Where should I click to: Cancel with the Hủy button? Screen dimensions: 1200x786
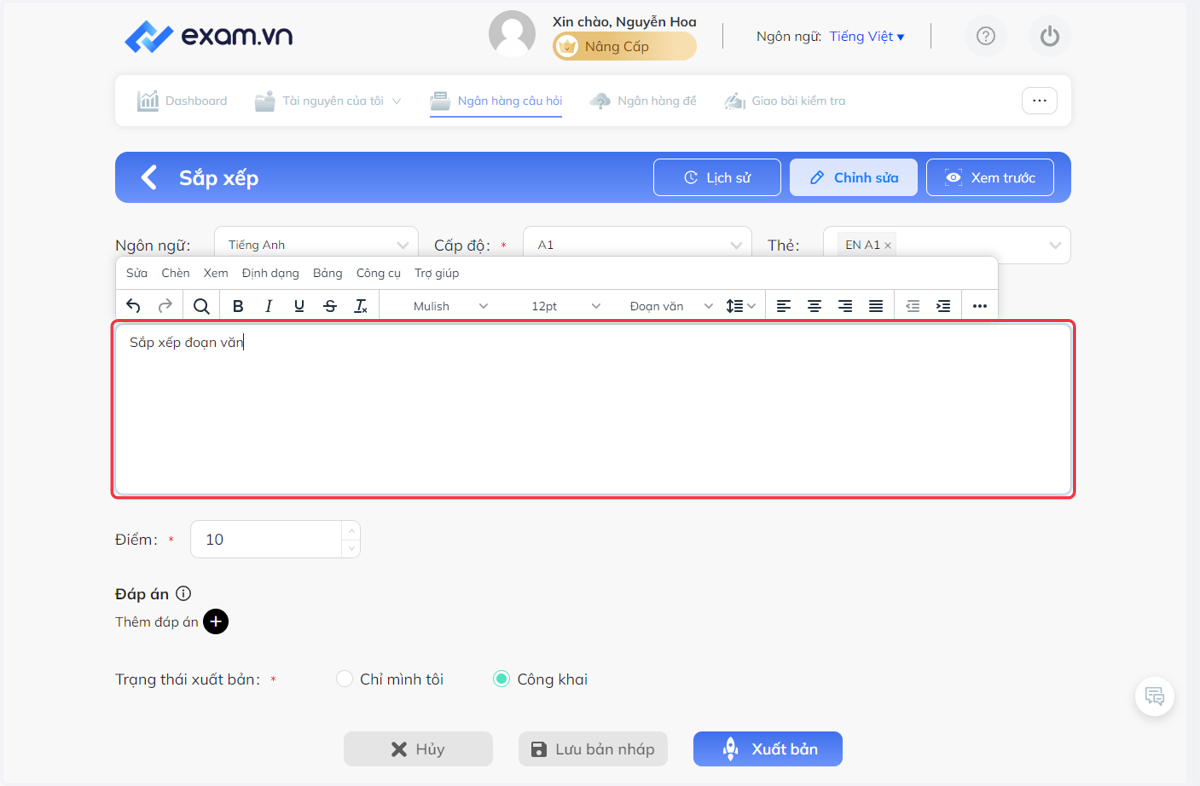tap(418, 749)
